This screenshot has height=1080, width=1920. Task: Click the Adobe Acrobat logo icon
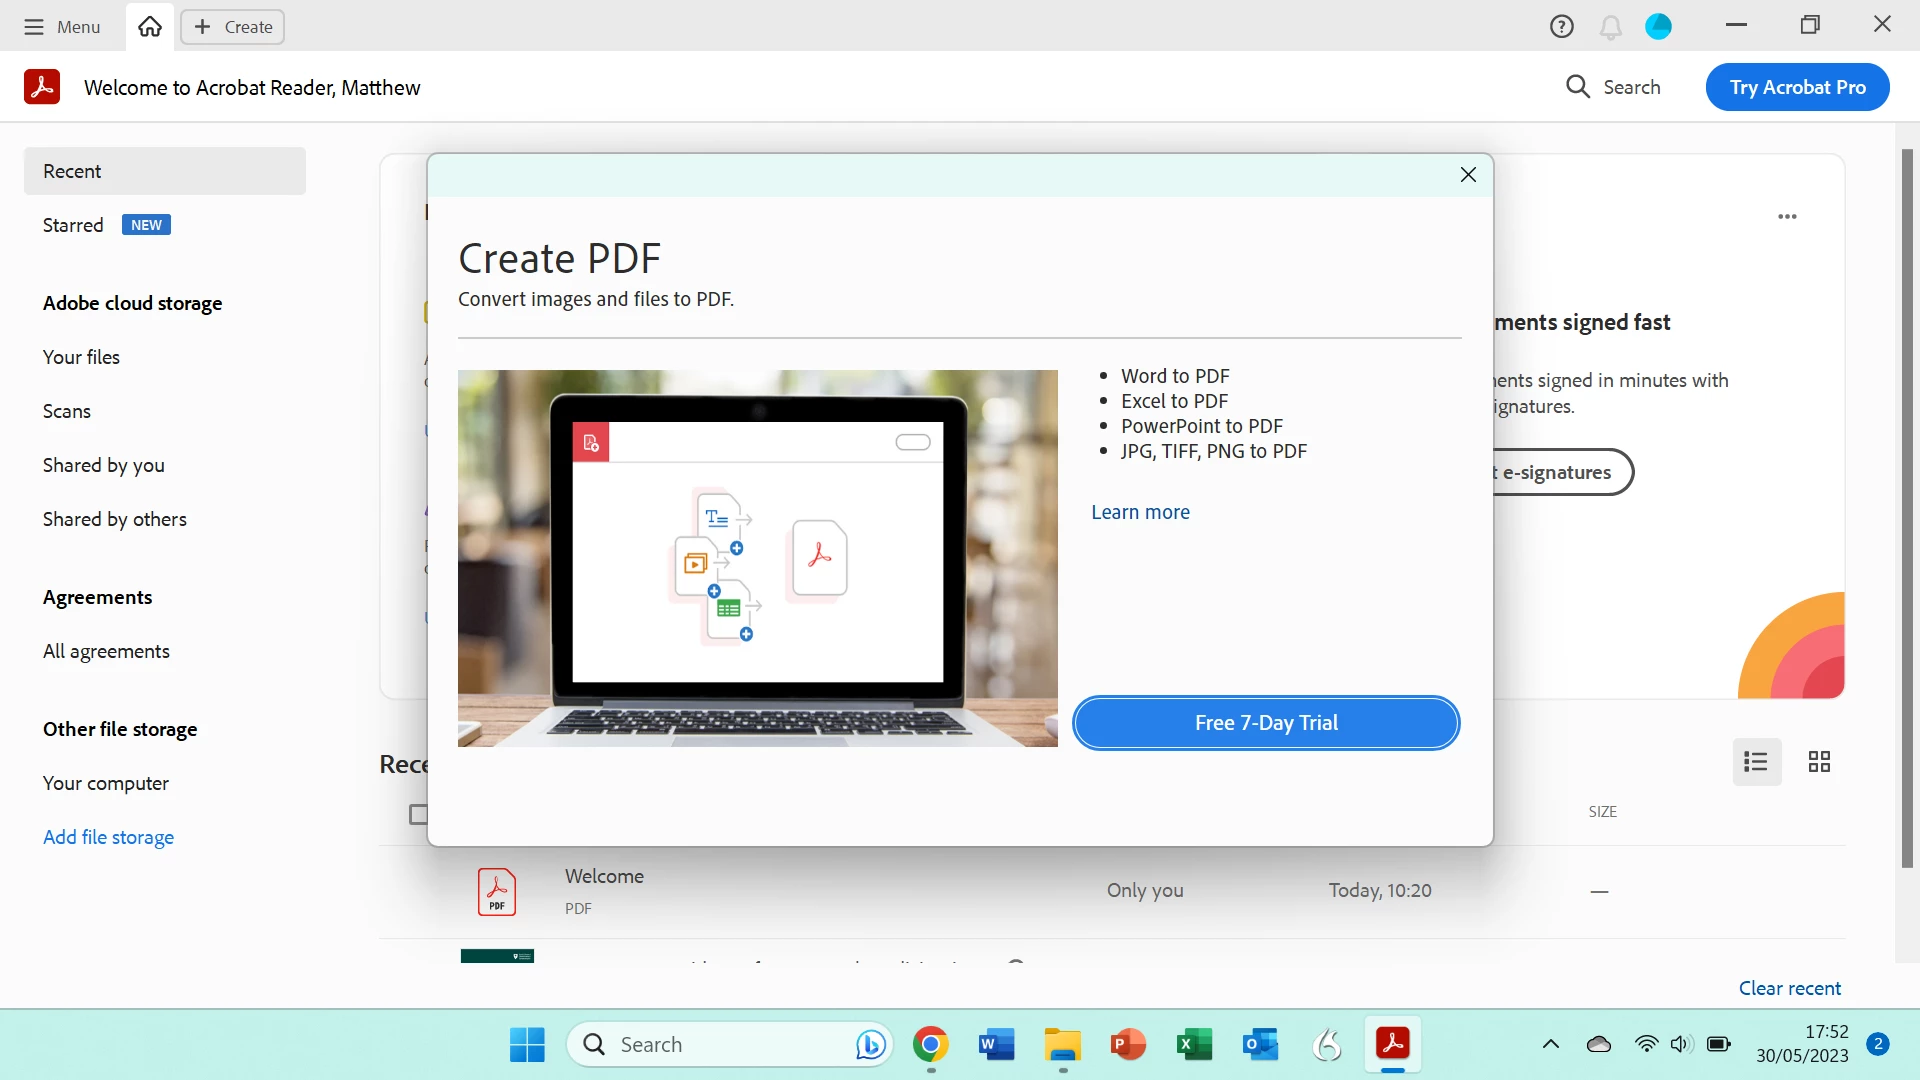tap(42, 87)
